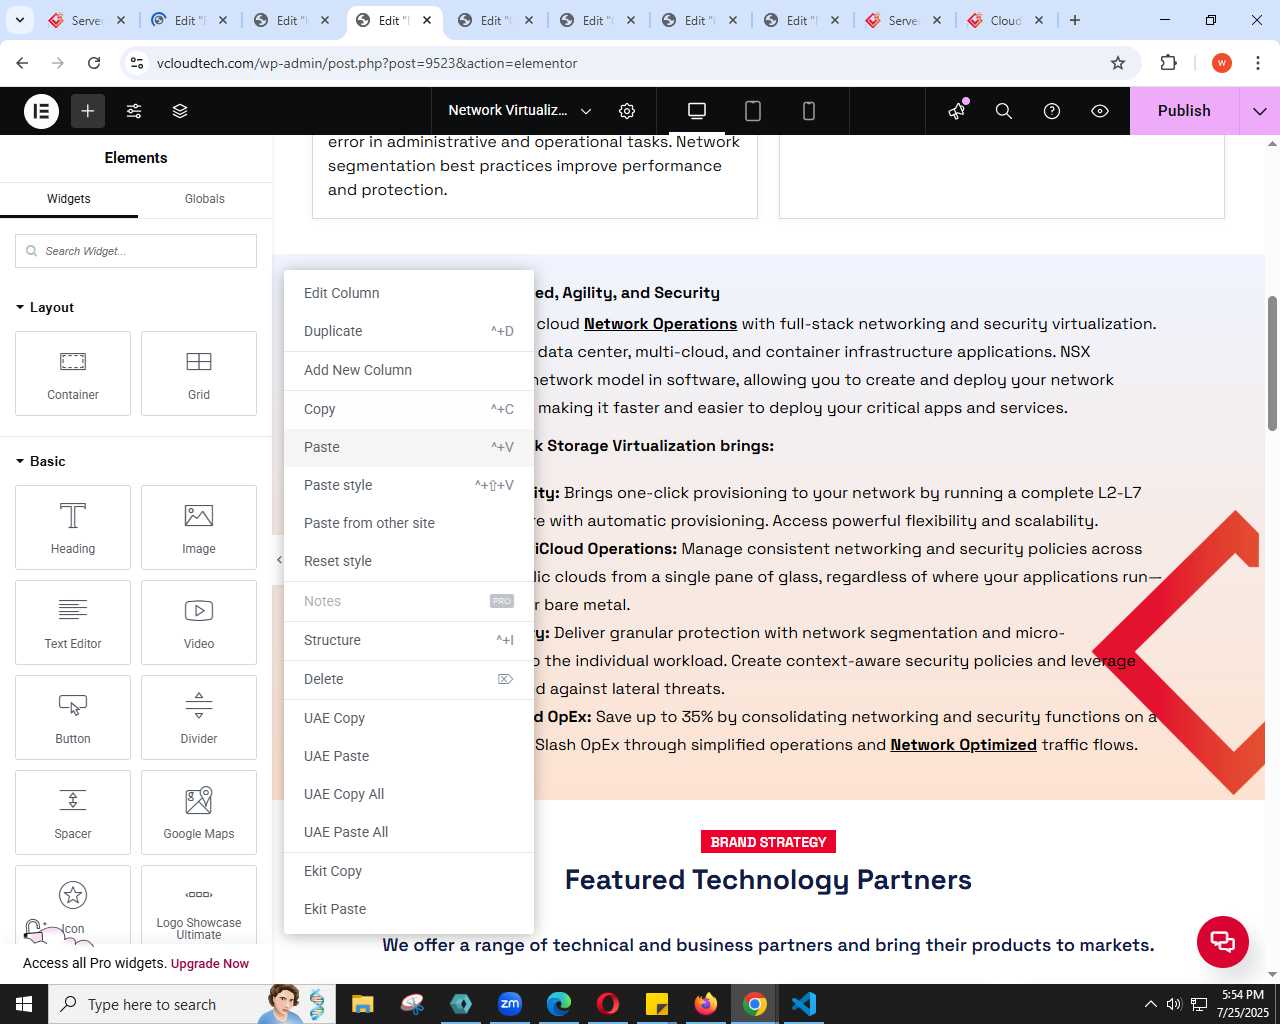Switch to tablet responsive view
Image resolution: width=1280 pixels, height=1024 pixels.
753,111
